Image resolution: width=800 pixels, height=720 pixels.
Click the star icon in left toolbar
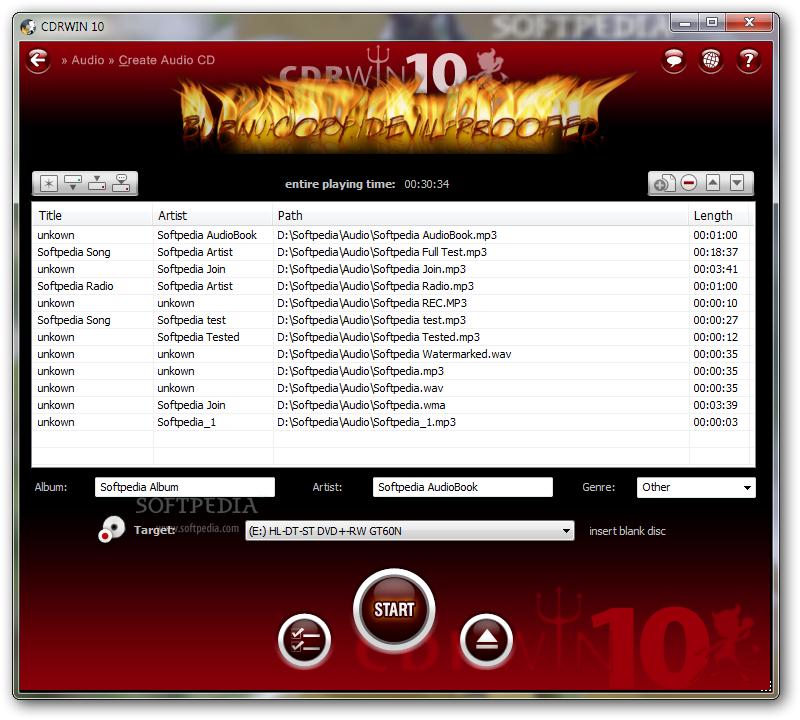click(49, 183)
